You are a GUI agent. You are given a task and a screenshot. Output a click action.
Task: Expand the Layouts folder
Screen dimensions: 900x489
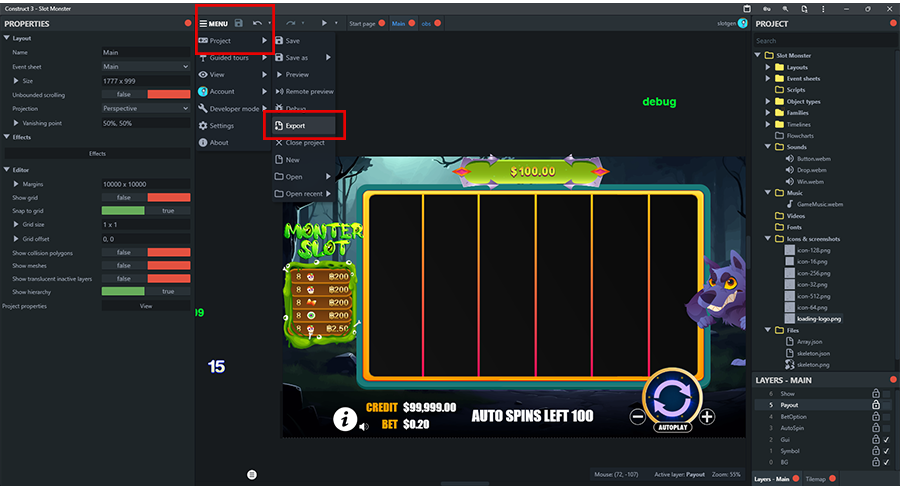pos(768,67)
